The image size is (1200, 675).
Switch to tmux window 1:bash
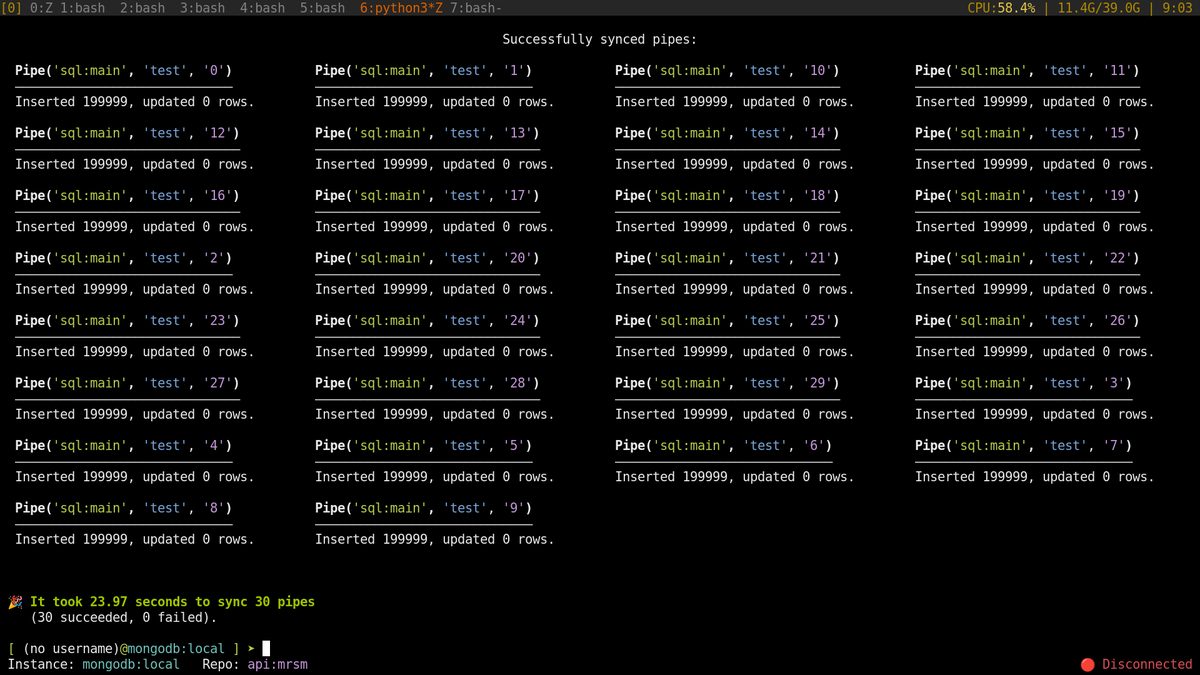click(x=82, y=8)
